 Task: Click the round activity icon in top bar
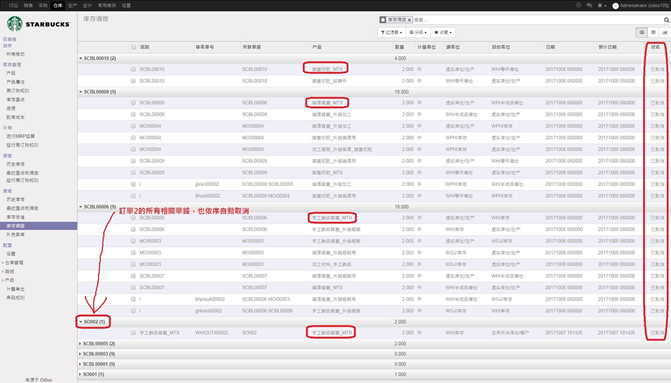click(579, 6)
